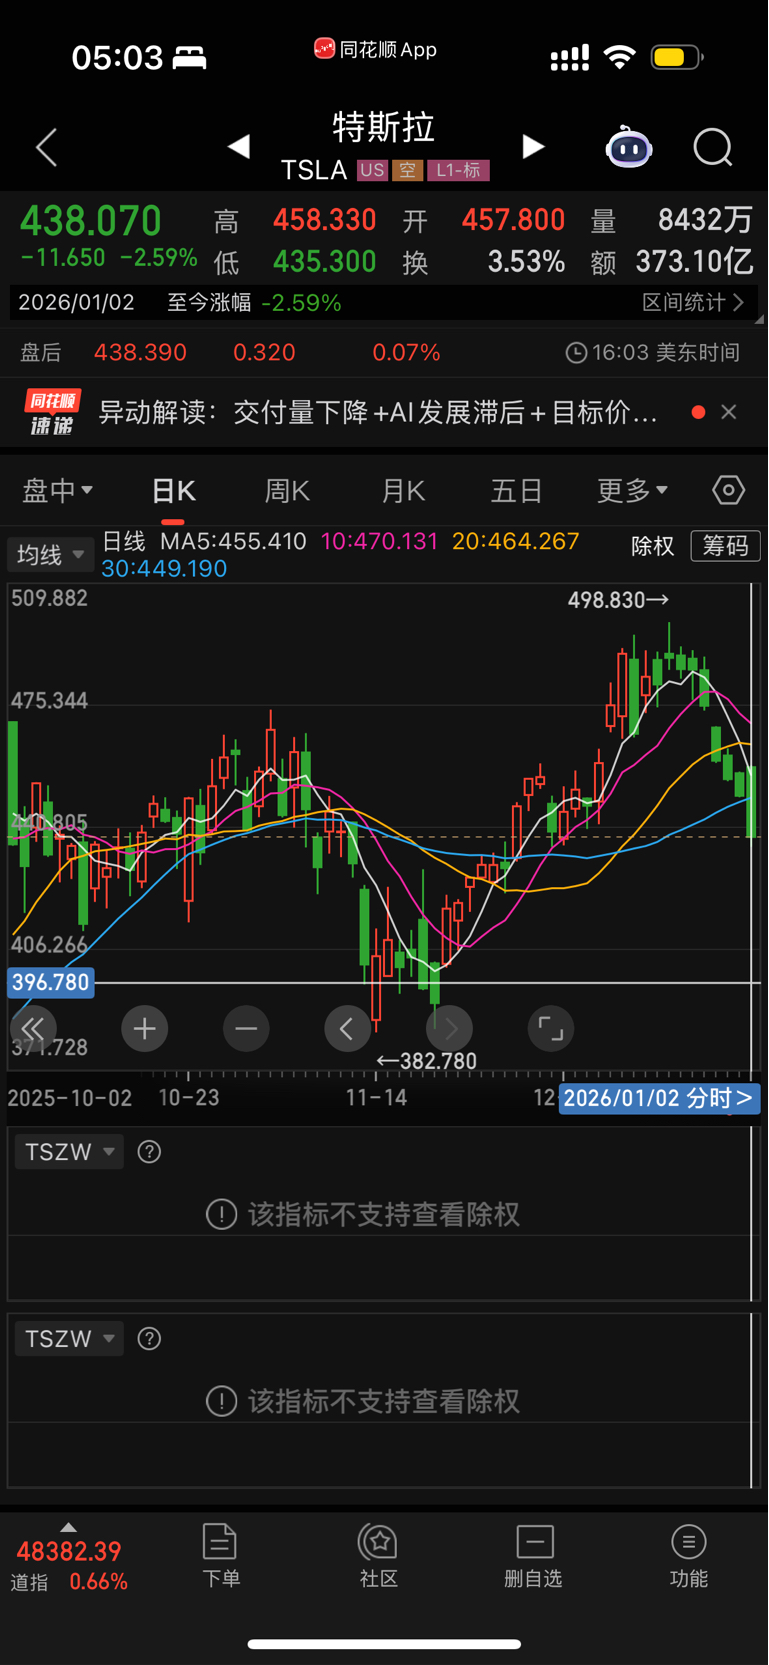Open the 盘中 dropdown
The width and height of the screenshot is (769, 1665).
(58, 490)
